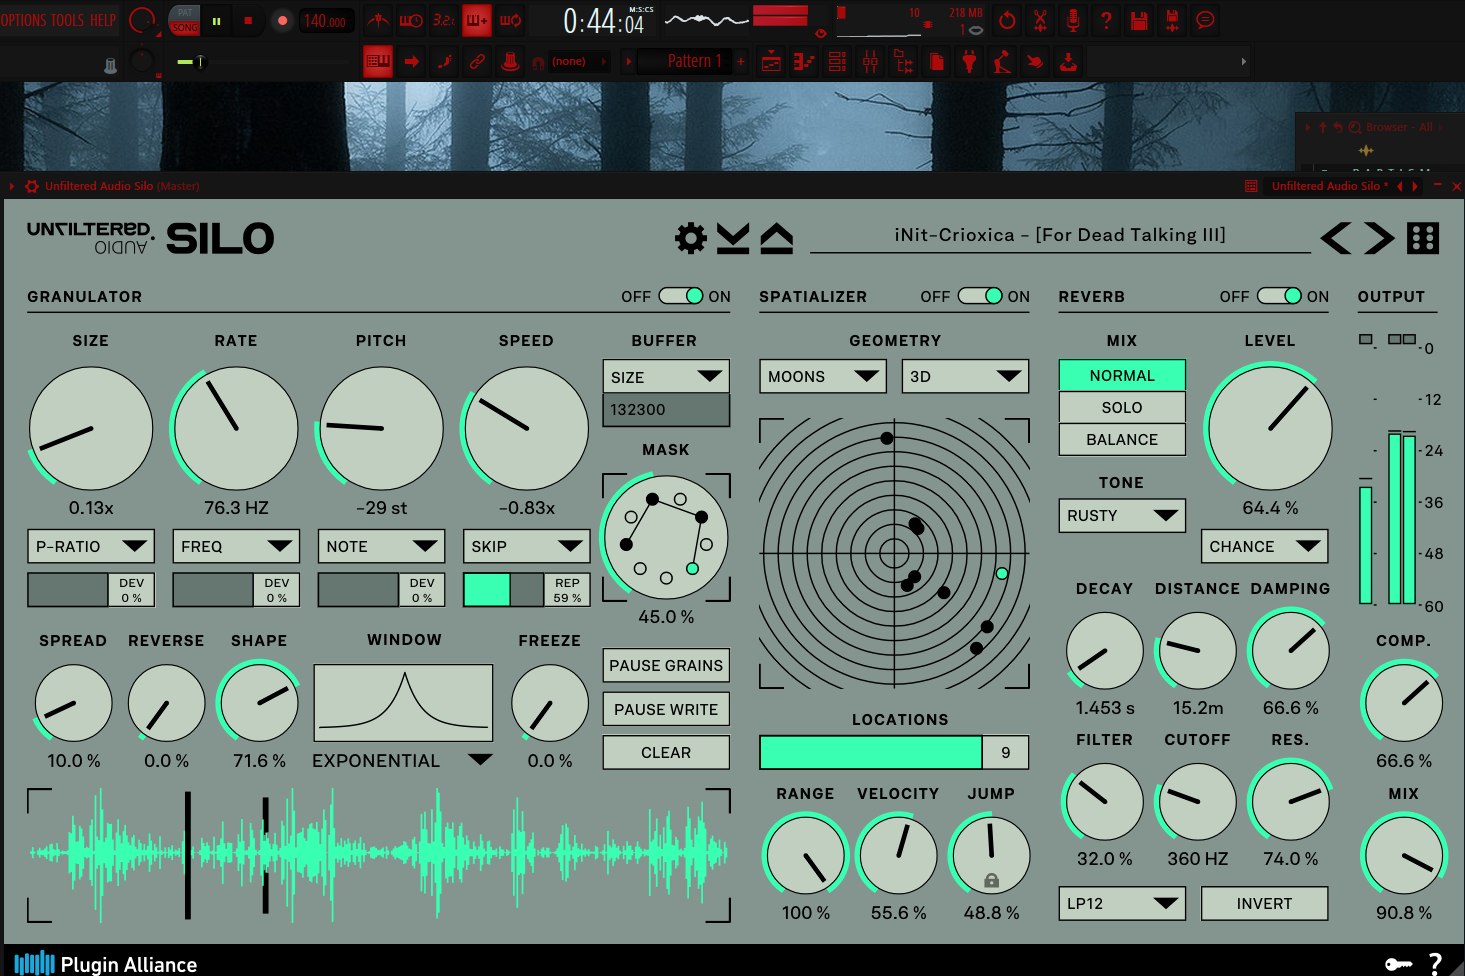Open help question mark in Plugin Alliance bar

click(x=1435, y=964)
